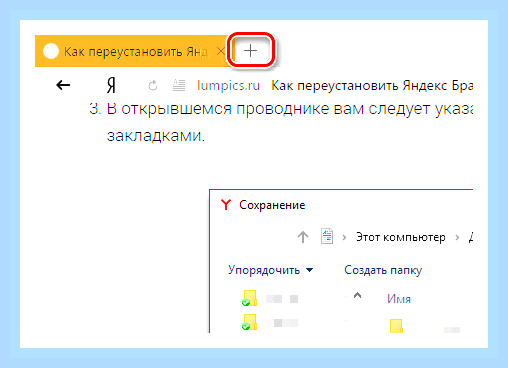This screenshot has height=368, width=508.
Task: Click the 'Создать папку' button
Action: pos(383,270)
